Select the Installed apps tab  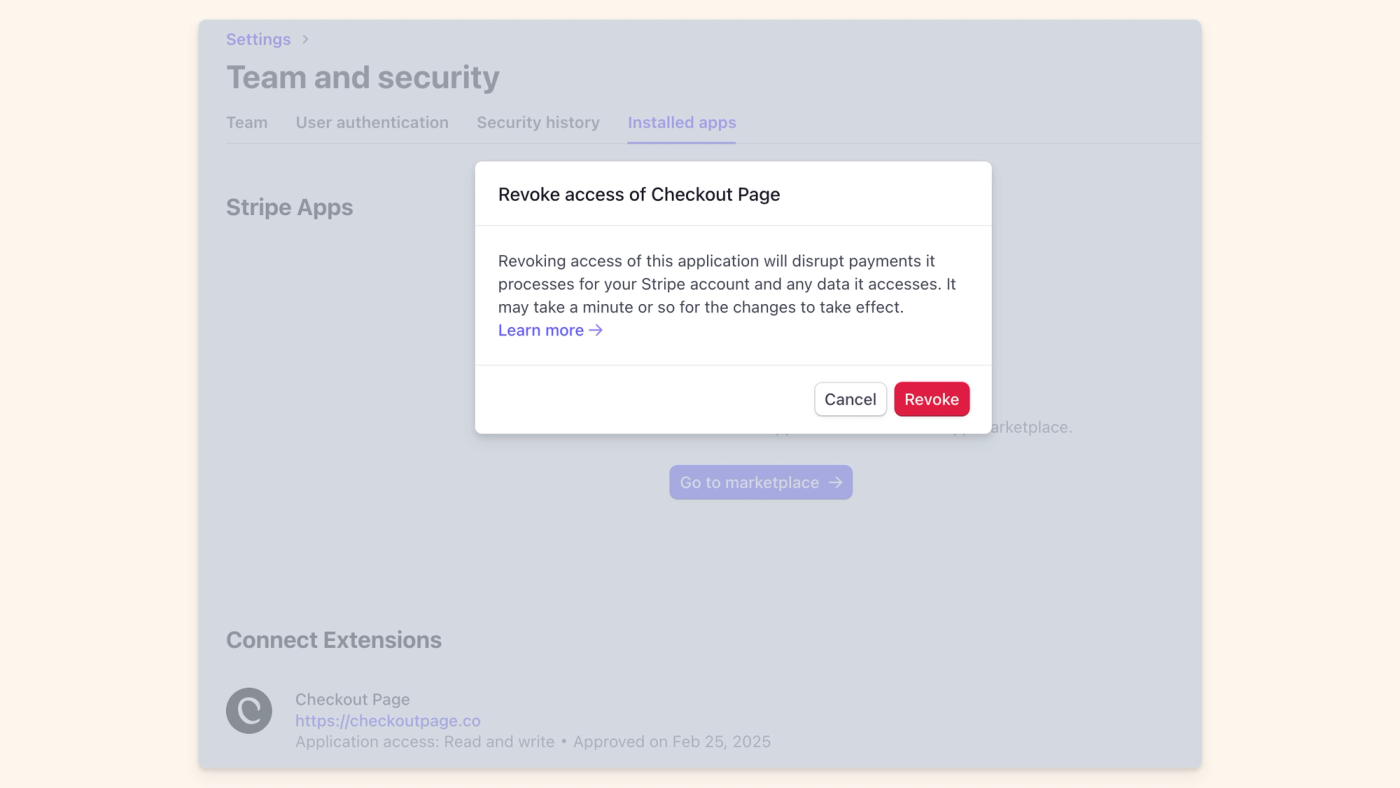click(x=681, y=122)
